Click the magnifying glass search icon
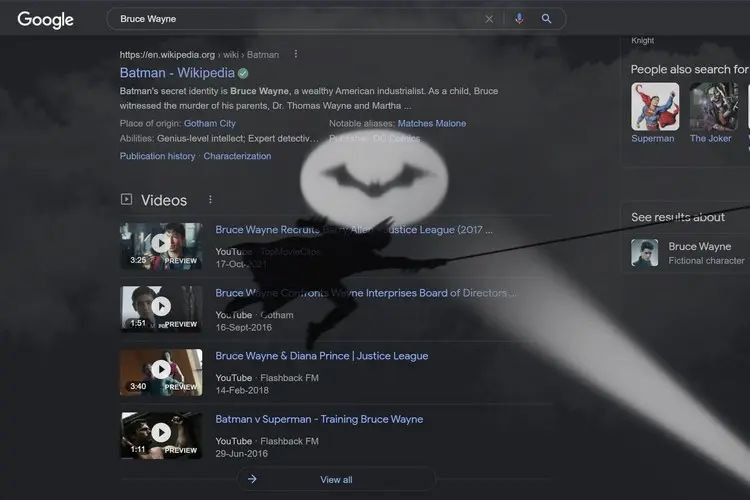This screenshot has height=500, width=750. point(546,19)
